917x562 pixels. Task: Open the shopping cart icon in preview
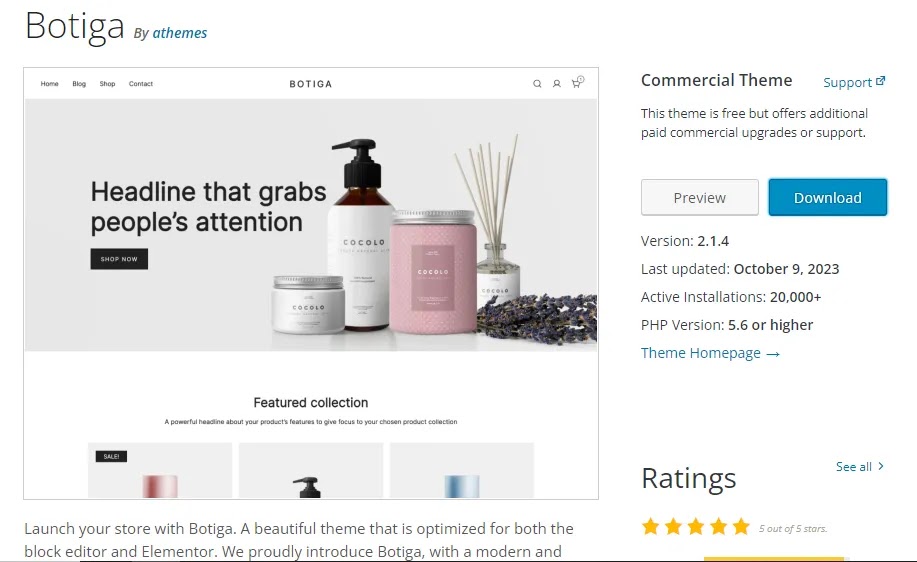coord(577,82)
